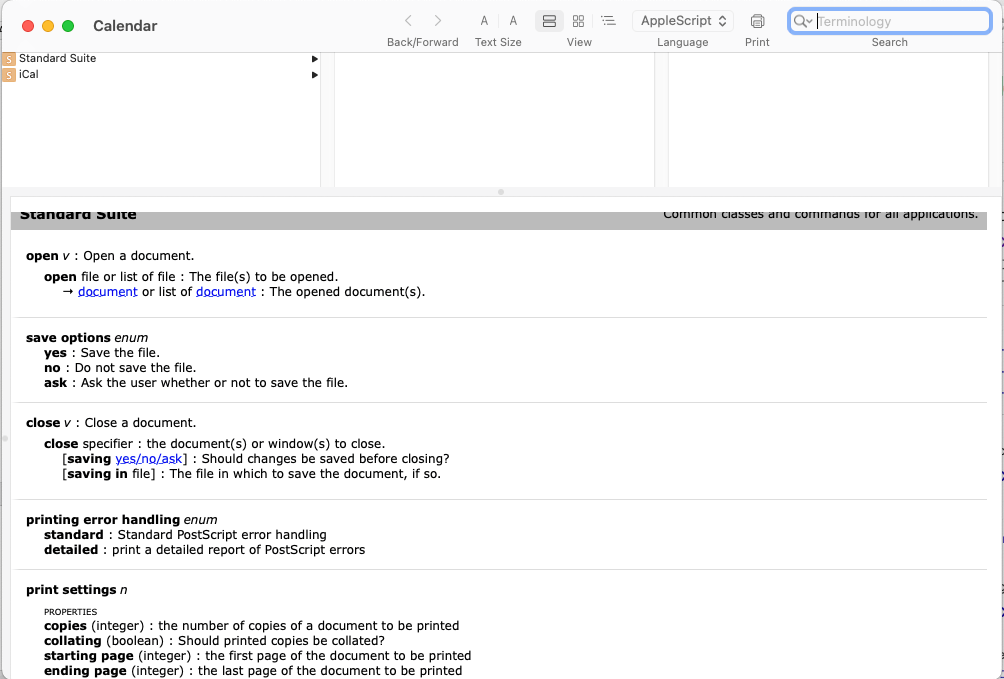Click the 'save options' enum heading

[87, 338]
